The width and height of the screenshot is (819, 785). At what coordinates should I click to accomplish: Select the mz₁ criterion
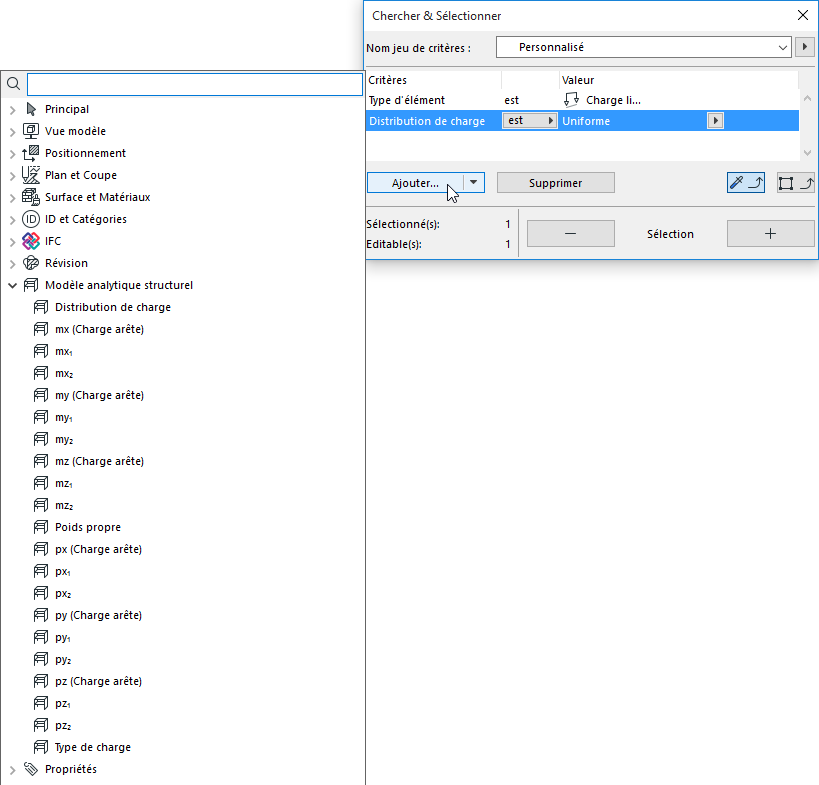64,483
